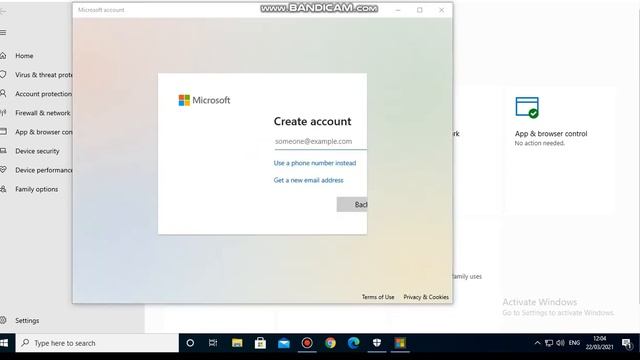This screenshot has height=360, width=640.
Task: Select Virus & threat protection sidebar item
Action: tap(44, 75)
